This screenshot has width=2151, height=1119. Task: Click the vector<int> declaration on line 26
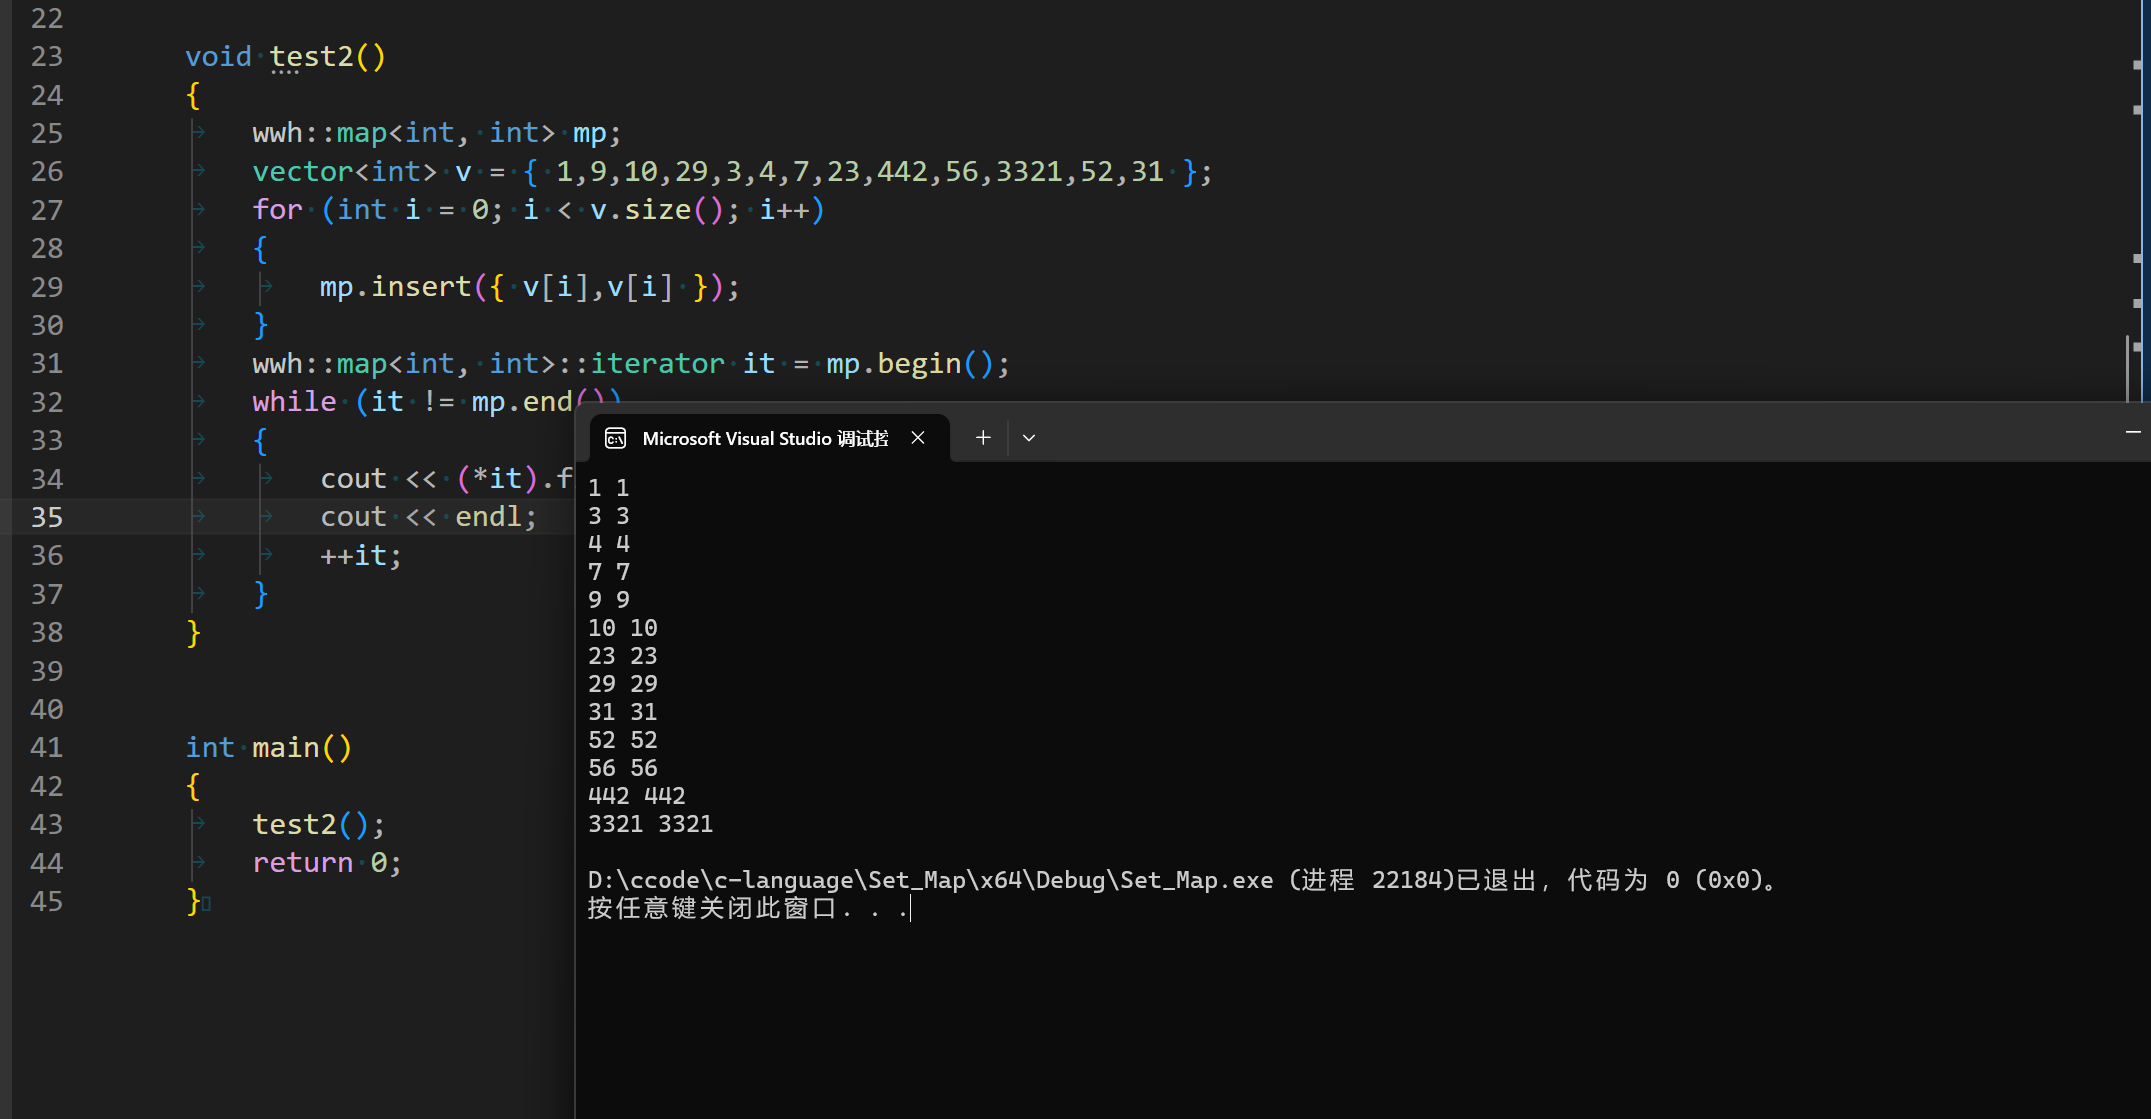344,172
